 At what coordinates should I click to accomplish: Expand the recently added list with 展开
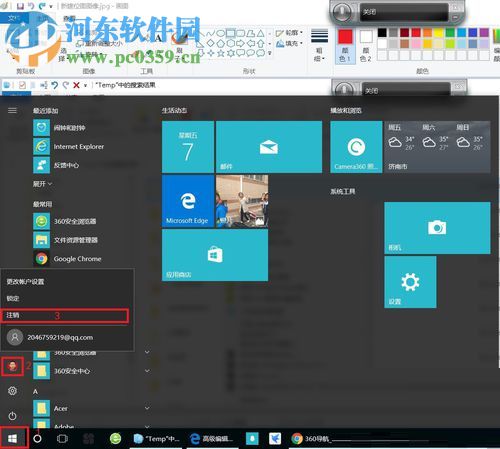coord(42,184)
